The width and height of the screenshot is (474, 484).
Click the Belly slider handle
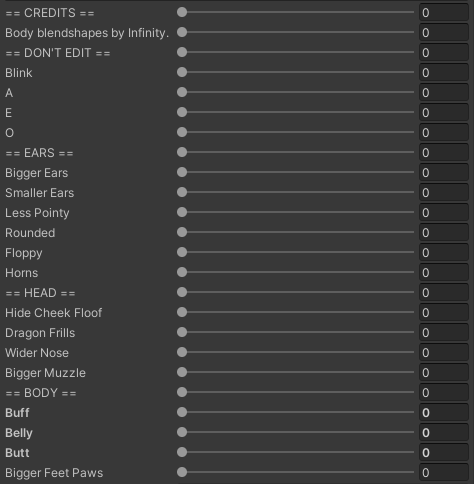pos(182,432)
